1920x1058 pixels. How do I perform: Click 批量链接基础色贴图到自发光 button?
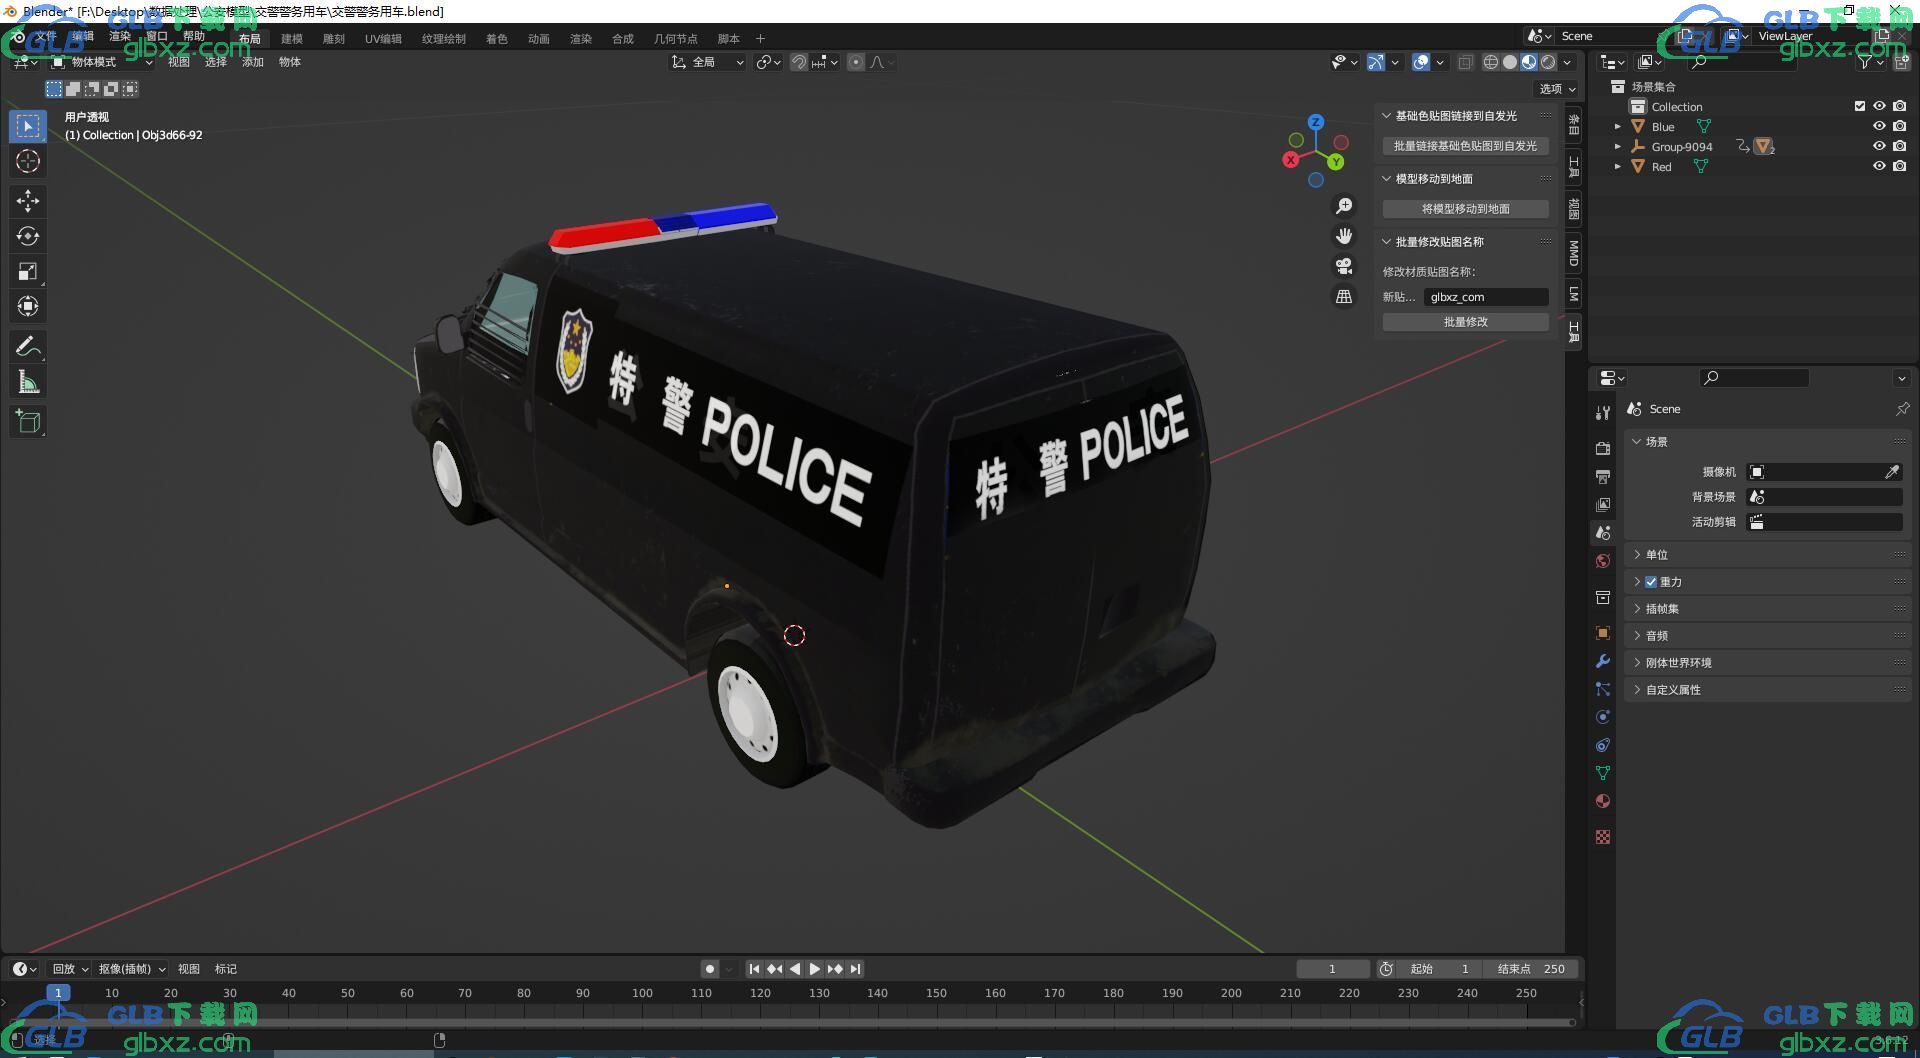coord(1465,146)
